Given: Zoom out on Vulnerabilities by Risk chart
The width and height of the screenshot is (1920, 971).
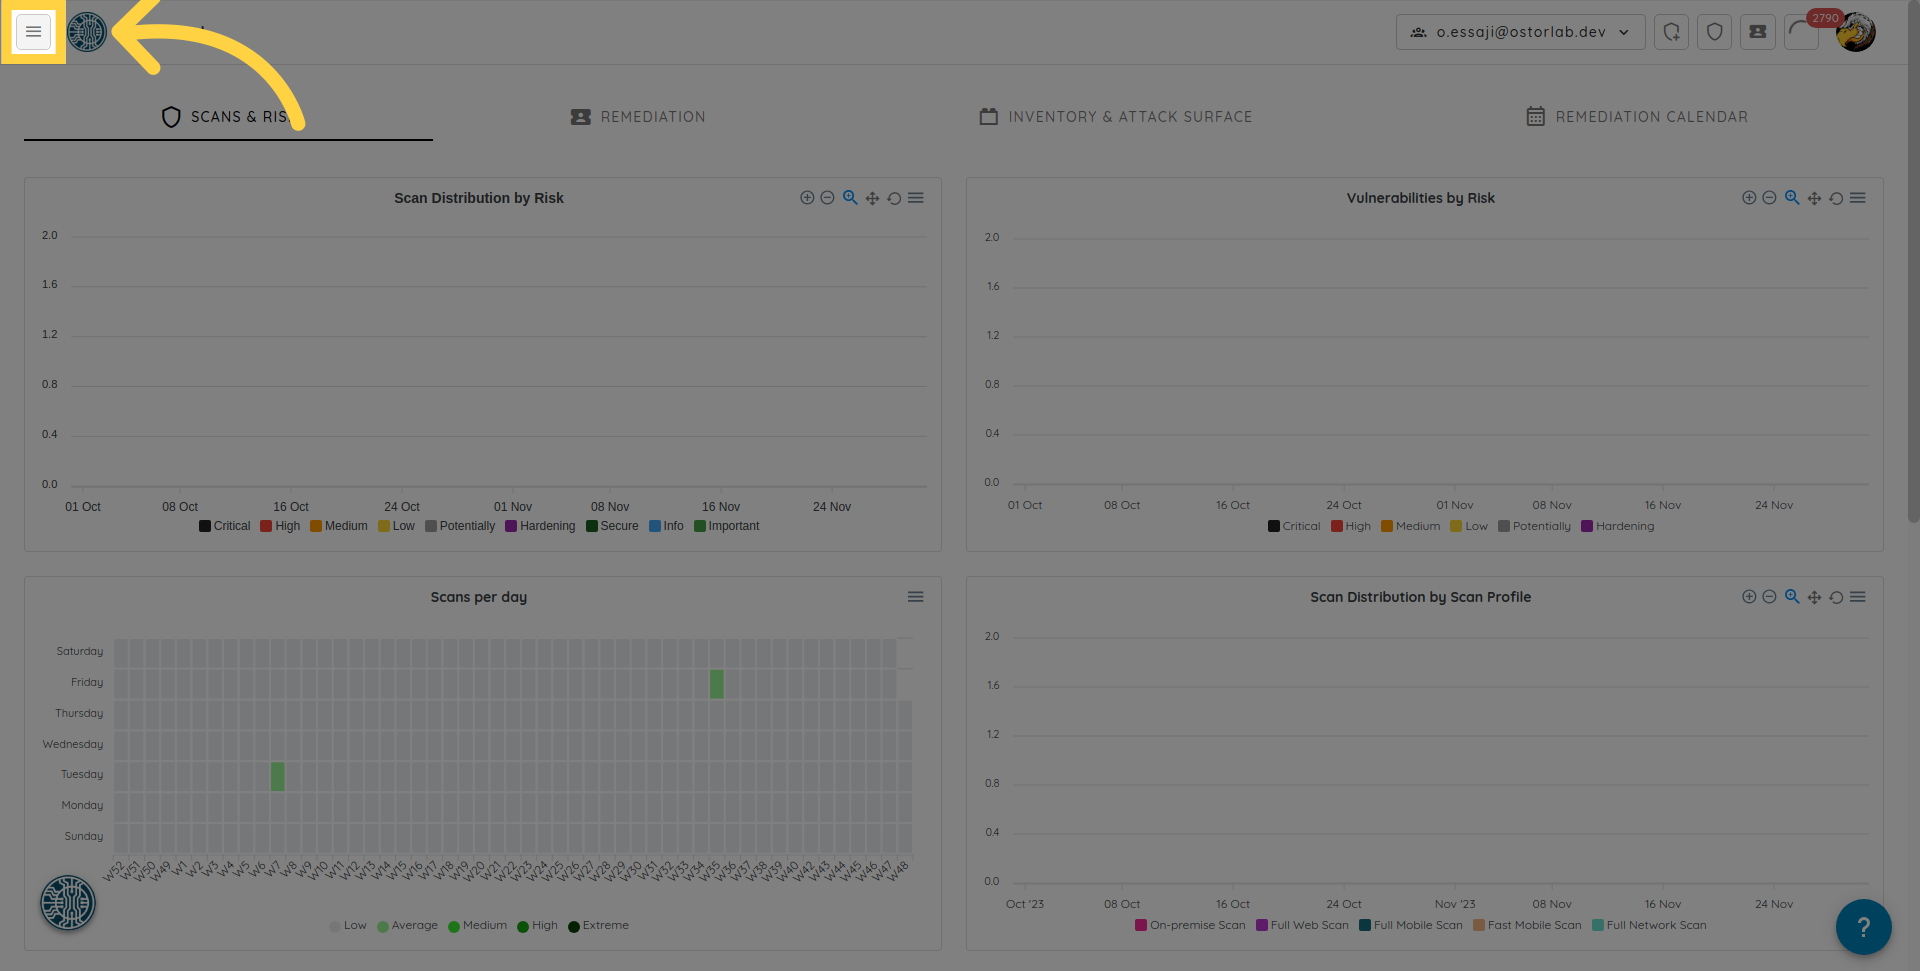Looking at the screenshot, I should coord(1769,198).
